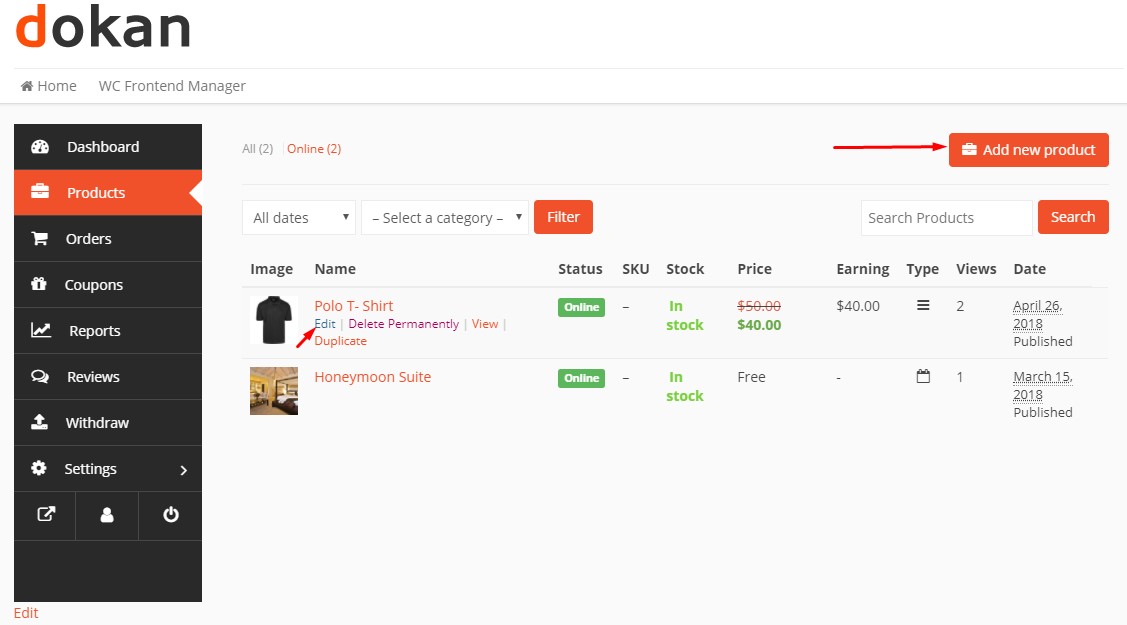Open Orders in the sidebar

[x=108, y=239]
